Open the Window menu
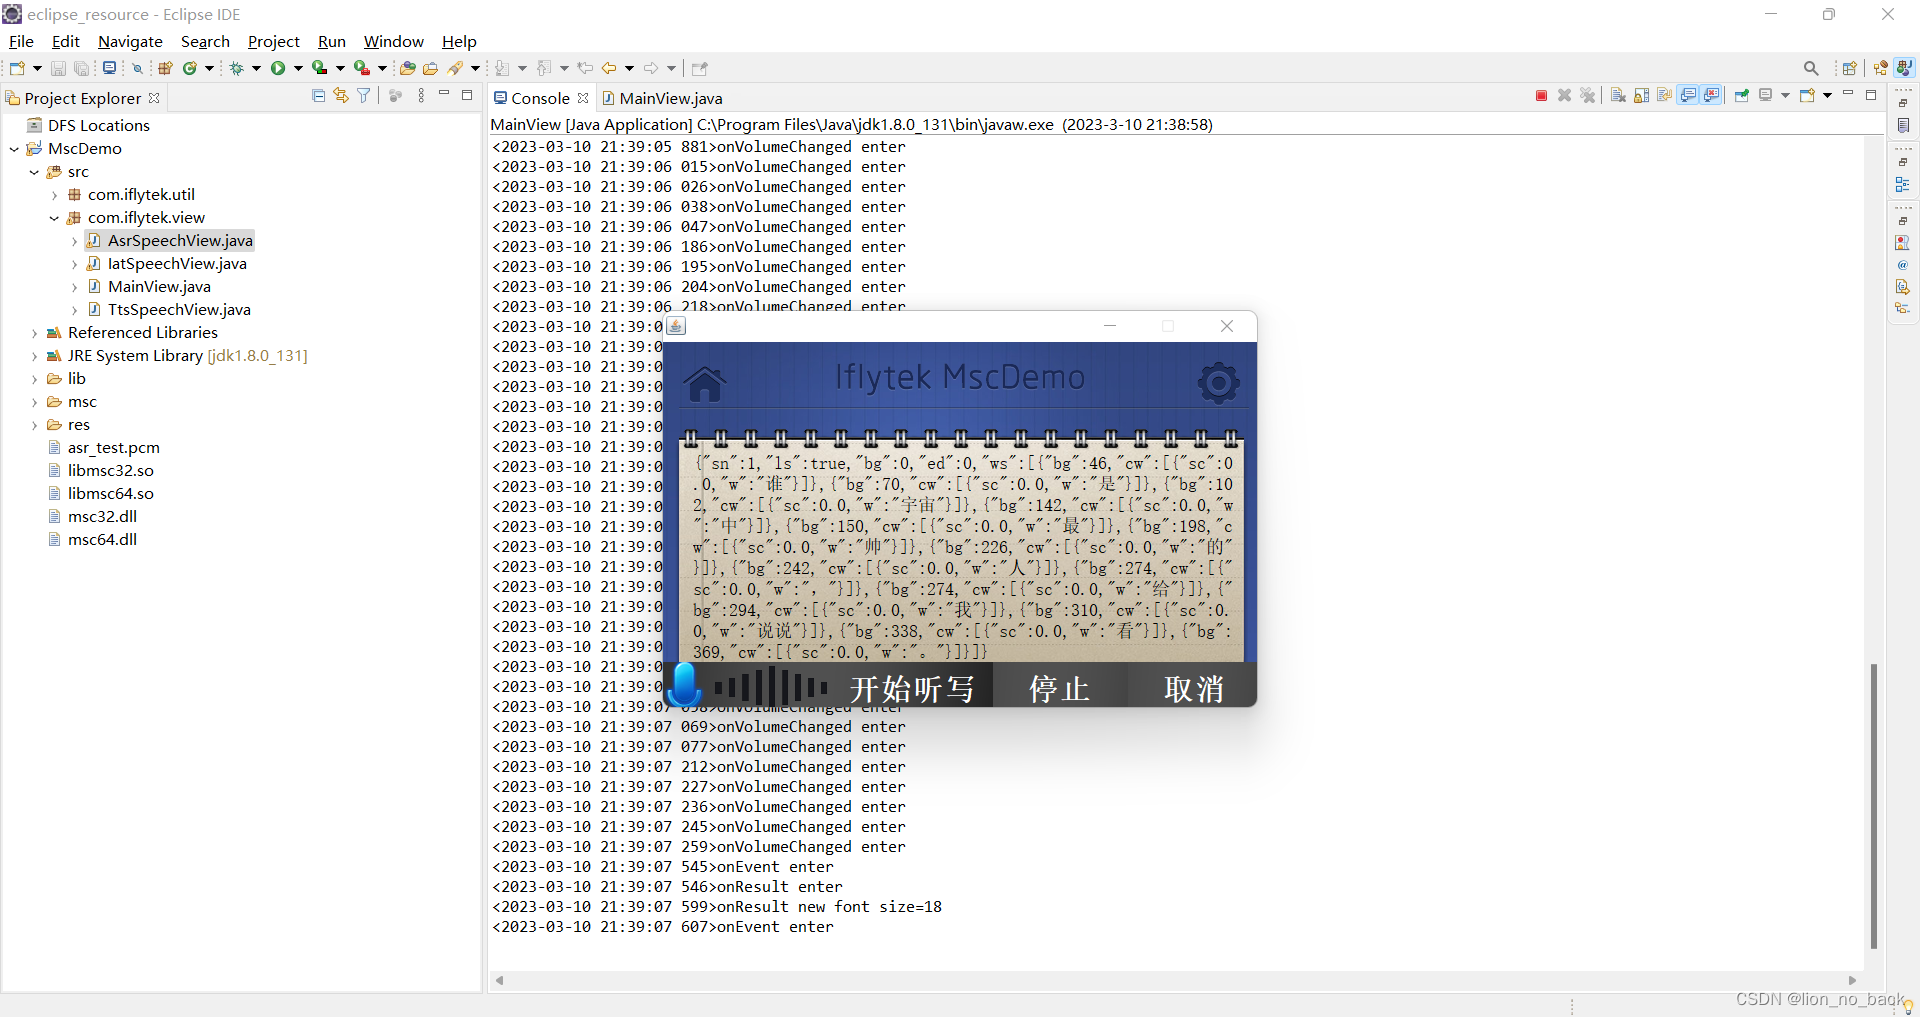 [x=393, y=41]
